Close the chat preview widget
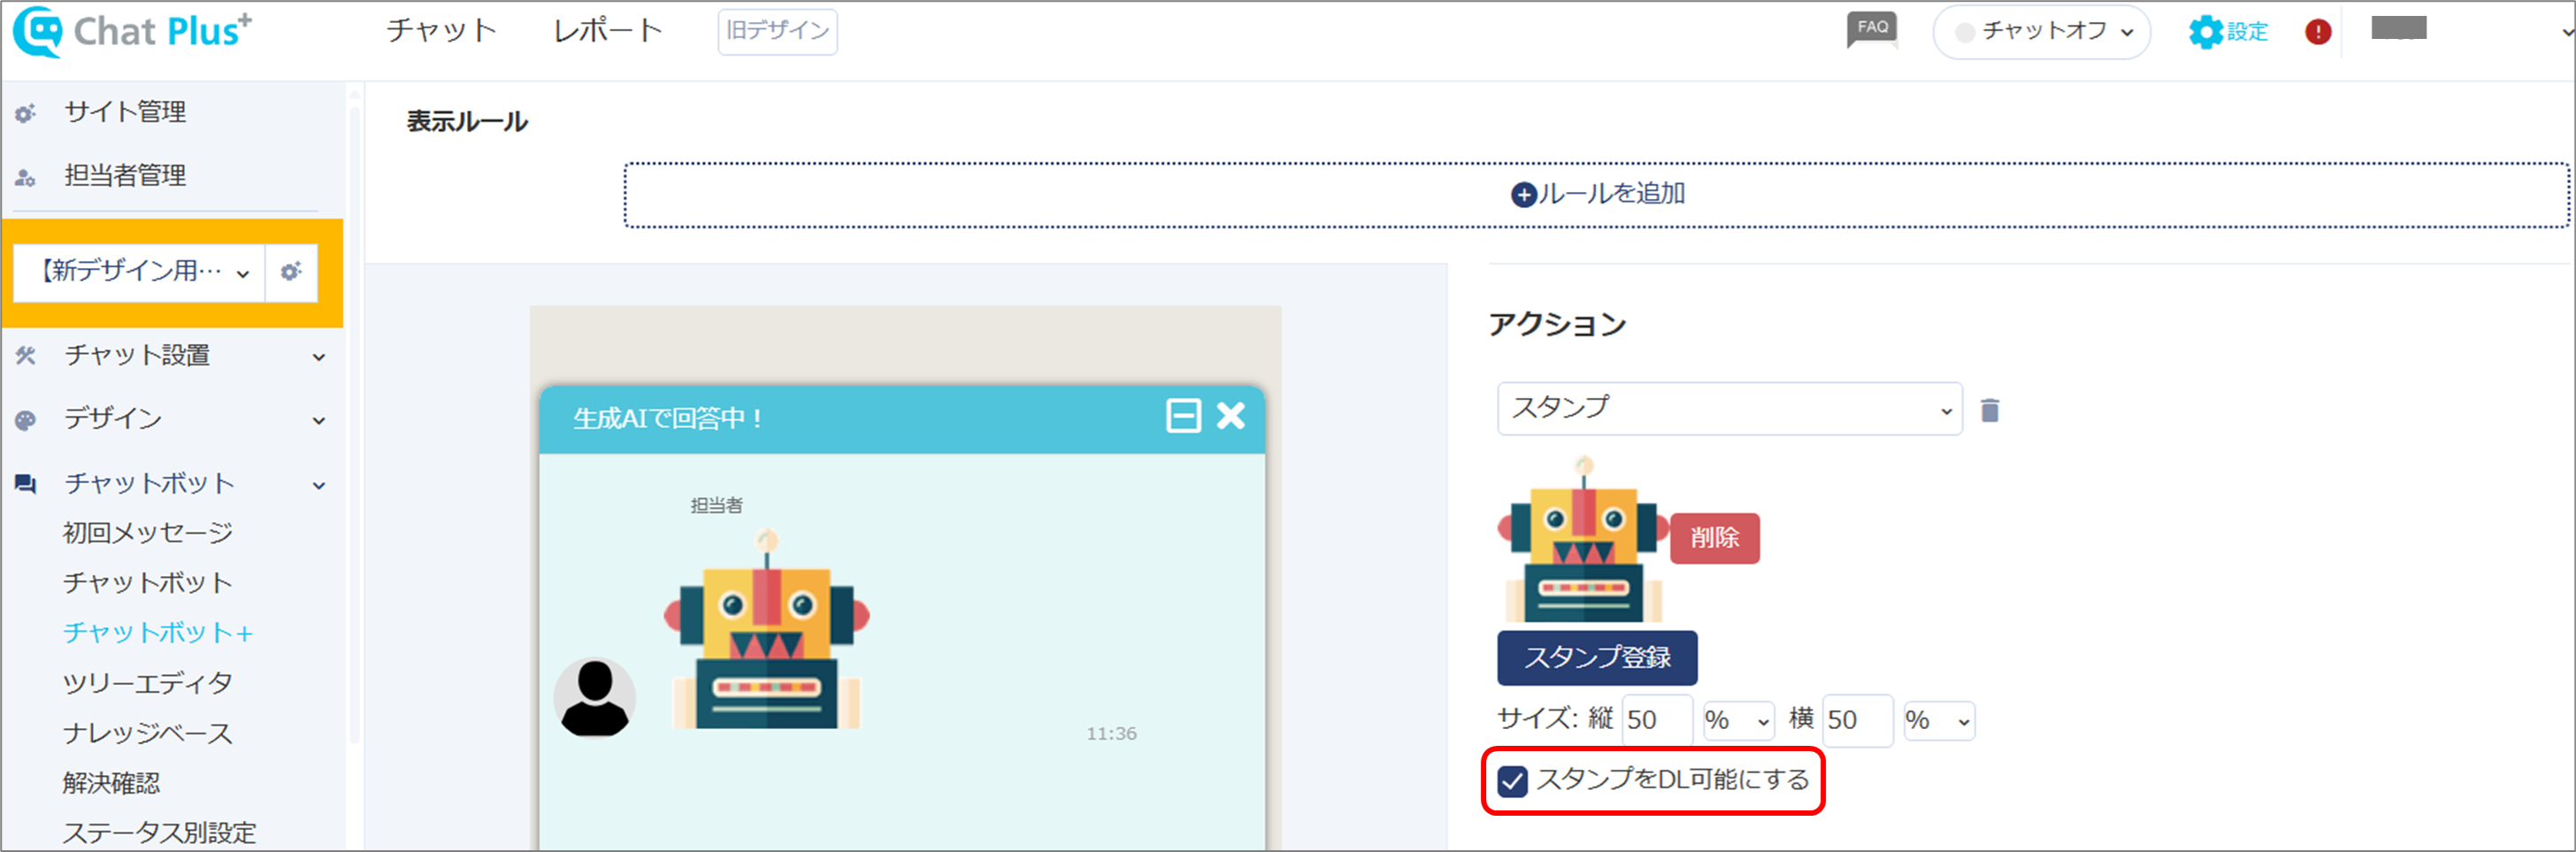The height and width of the screenshot is (852, 2576). (1231, 415)
